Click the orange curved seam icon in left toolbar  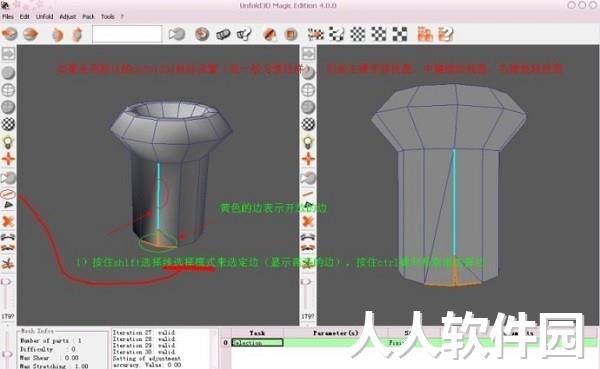pyautogui.click(x=8, y=248)
